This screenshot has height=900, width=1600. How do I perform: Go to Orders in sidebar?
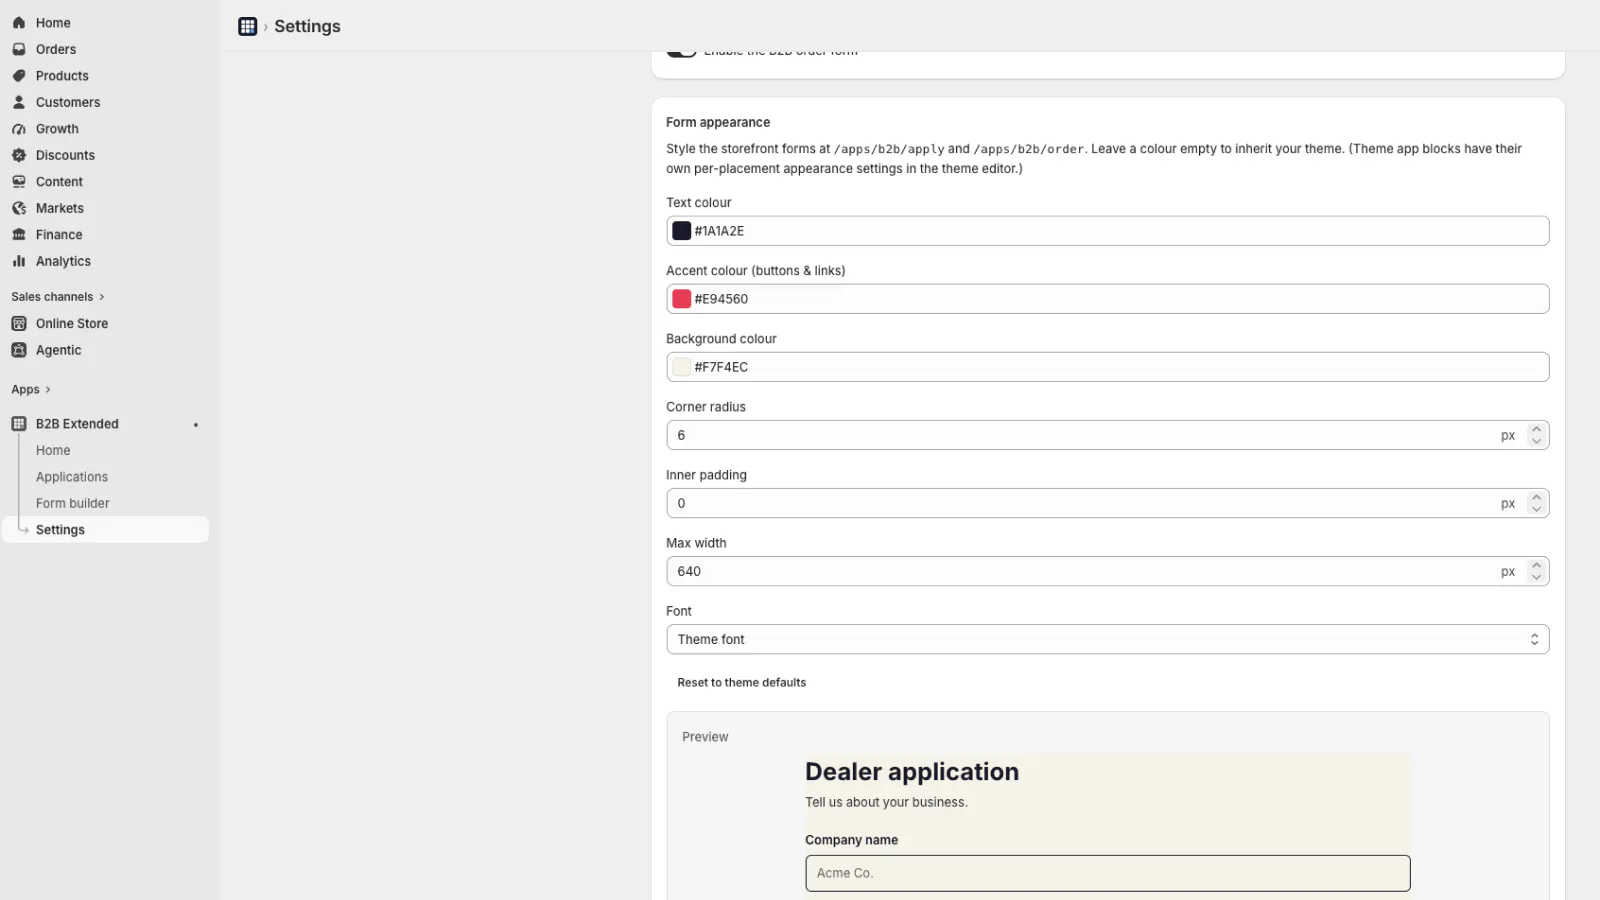pyautogui.click(x=56, y=49)
